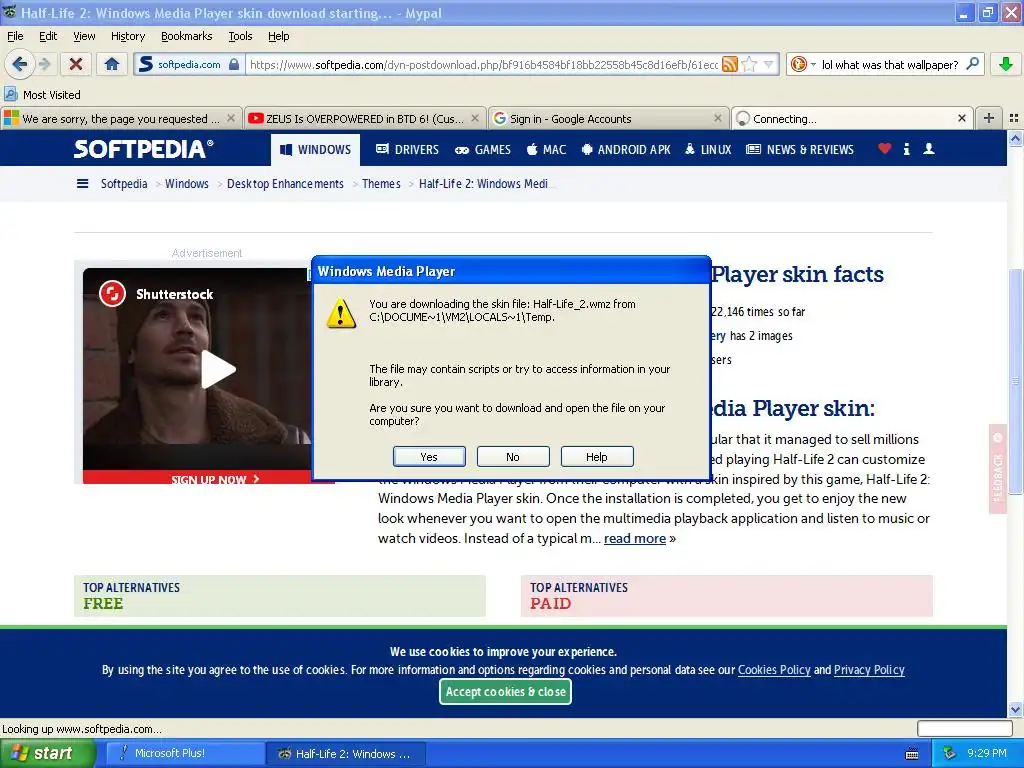Go to Themes breadcrumb link
This screenshot has height=768, width=1024.
click(381, 184)
